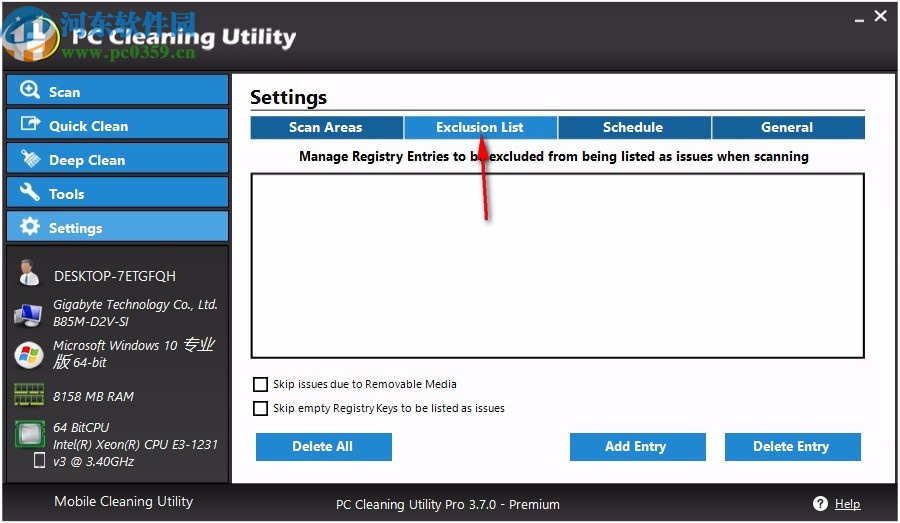Click the computer icon beside Gigabyte Technology
Viewport: 900px width, 523px height.
point(28,315)
